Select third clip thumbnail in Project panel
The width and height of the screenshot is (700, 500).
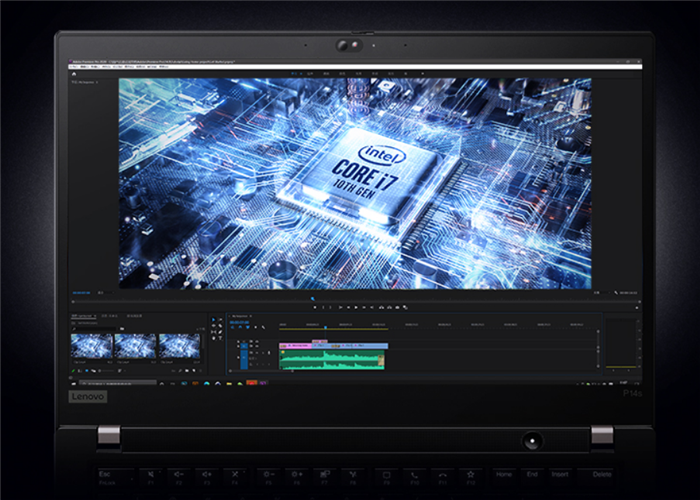point(179,346)
